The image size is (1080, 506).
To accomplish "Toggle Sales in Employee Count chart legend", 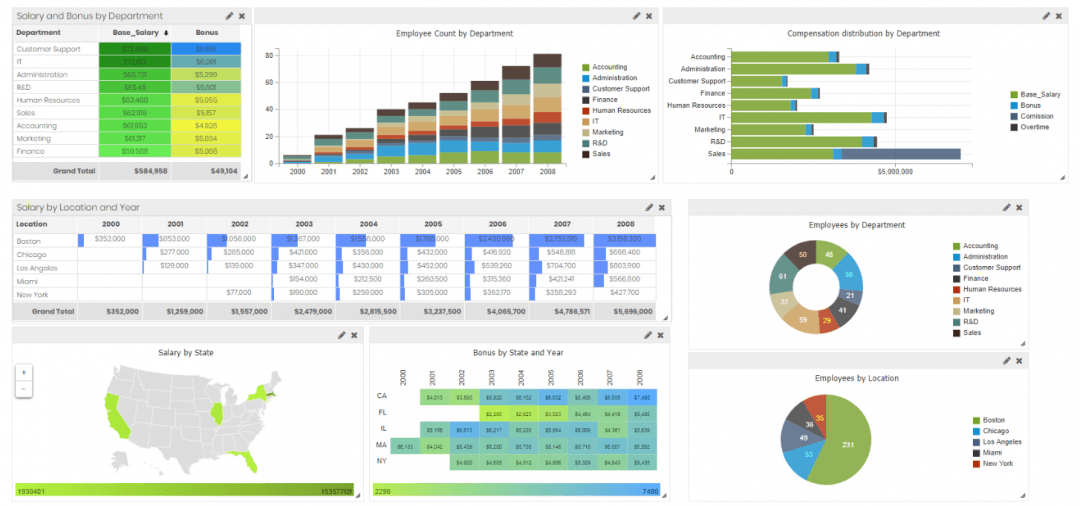I will pos(596,154).
